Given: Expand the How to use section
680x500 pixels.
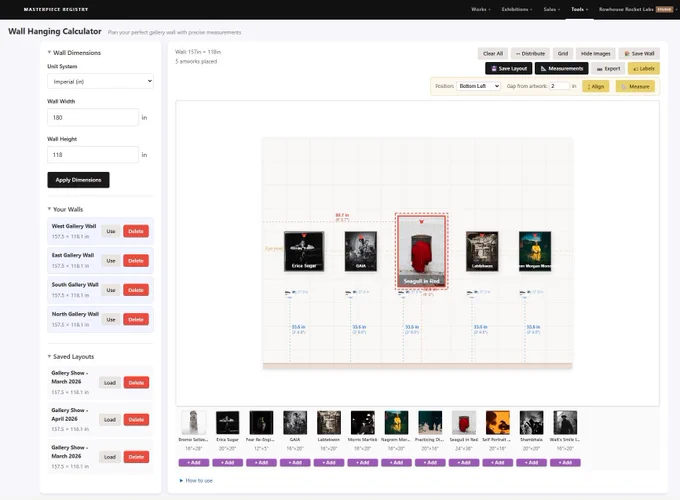Looking at the screenshot, I should coord(196,480).
